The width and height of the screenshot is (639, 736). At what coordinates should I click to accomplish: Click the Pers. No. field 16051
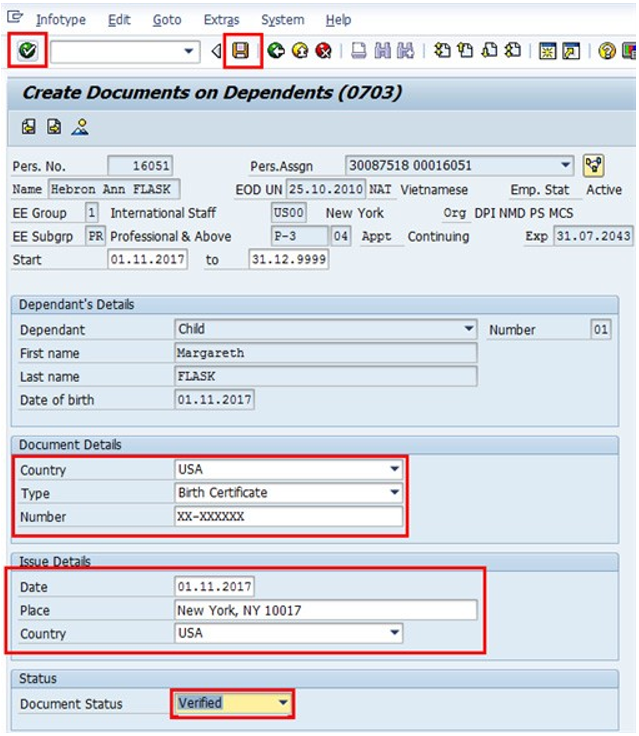(x=140, y=166)
